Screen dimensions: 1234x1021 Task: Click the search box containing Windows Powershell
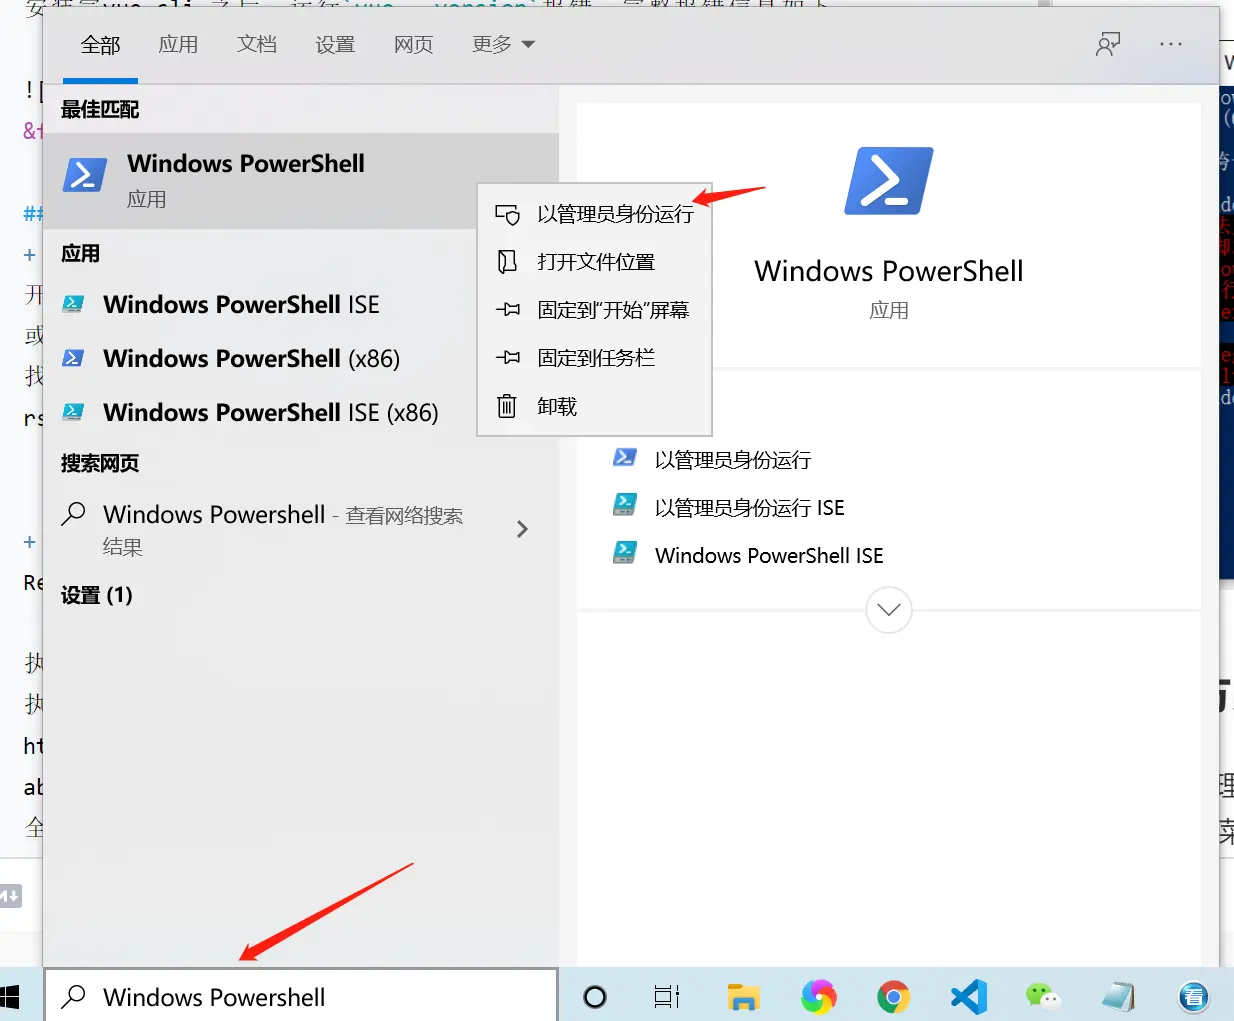tap(301, 997)
